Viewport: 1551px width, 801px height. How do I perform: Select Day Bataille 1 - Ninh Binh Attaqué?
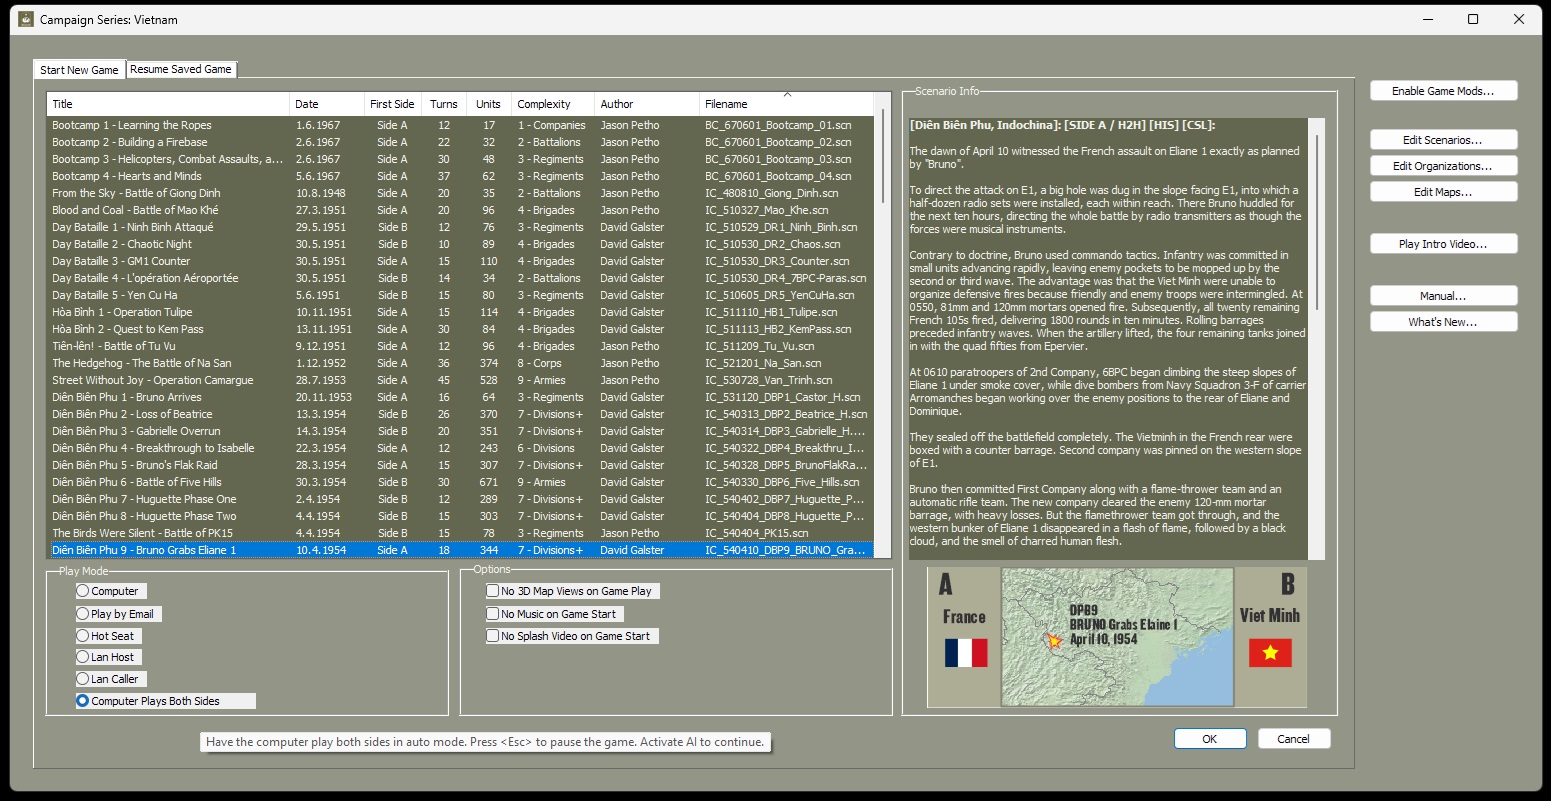pyautogui.click(x=460, y=228)
